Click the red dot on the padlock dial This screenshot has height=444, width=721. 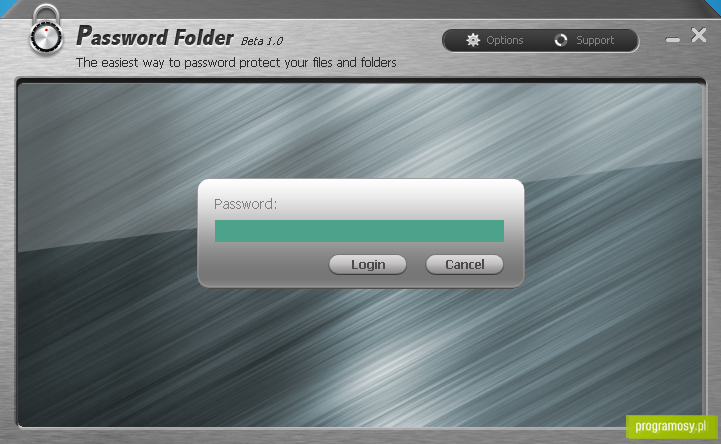[x=46, y=30]
